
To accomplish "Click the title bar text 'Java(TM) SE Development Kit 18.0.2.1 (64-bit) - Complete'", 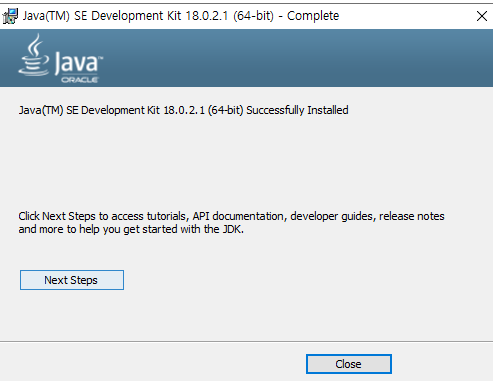I will tap(181, 16).
